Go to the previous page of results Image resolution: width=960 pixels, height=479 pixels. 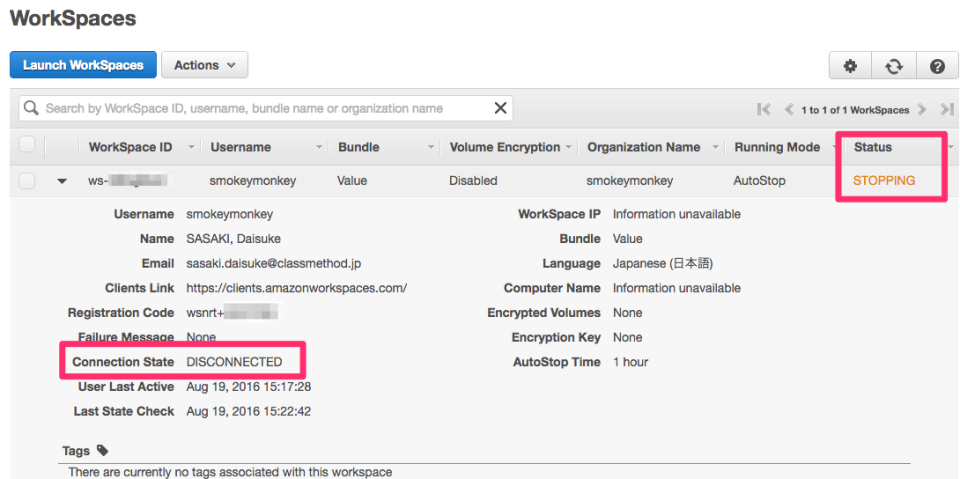[x=789, y=110]
